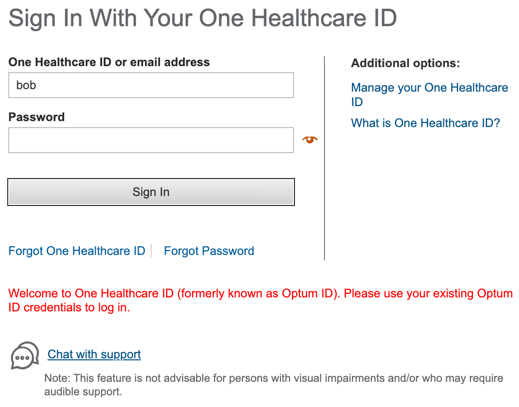Open 'What is One Healthcare ID?' link
The height and width of the screenshot is (407, 519).
(426, 123)
